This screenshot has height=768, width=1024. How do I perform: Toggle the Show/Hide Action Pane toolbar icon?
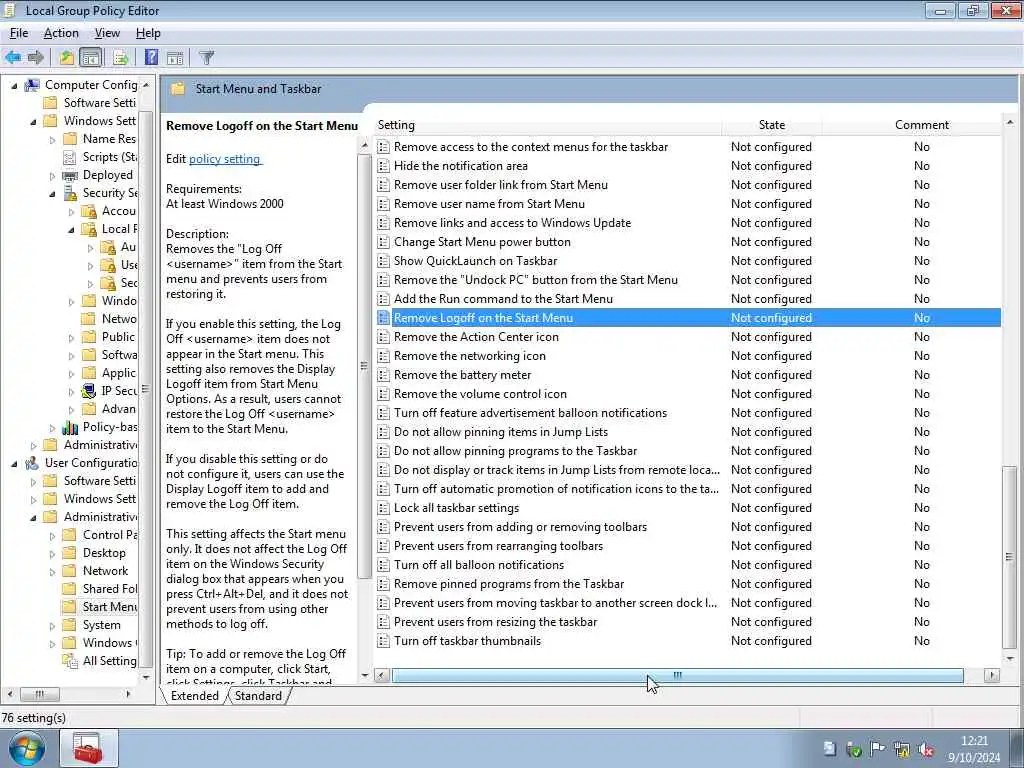click(x=175, y=57)
